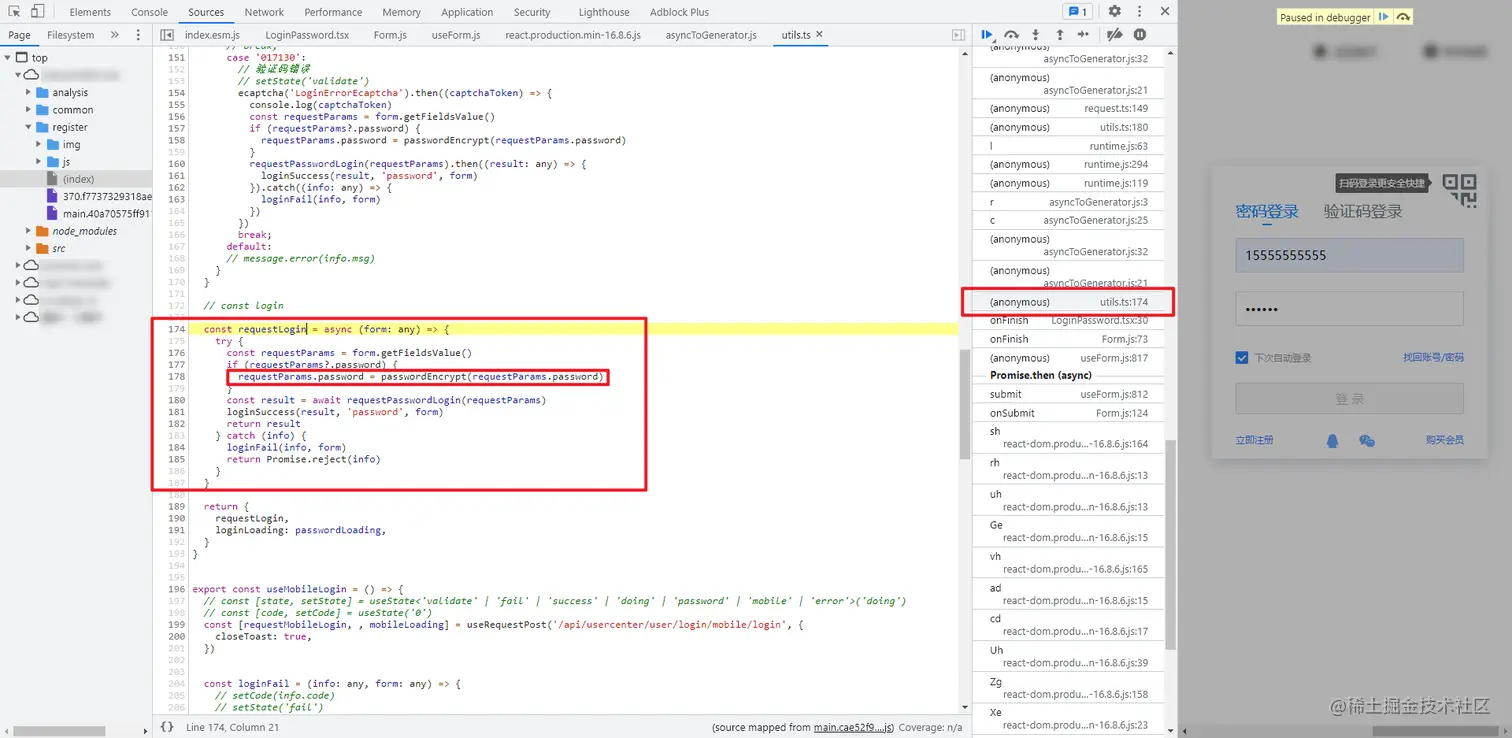The height and width of the screenshot is (738, 1512).
Task: Select the useForm.js:812 submit frame
Action: [x=1067, y=394]
